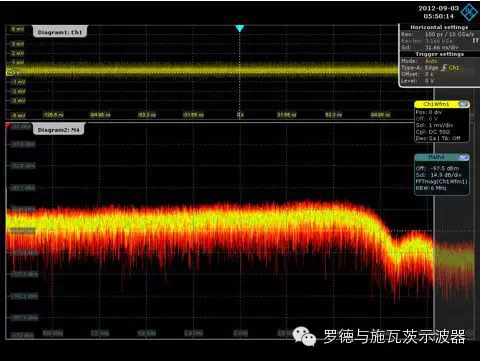Click the RBW: 6 MHz value
The width and height of the screenshot is (481, 361).
pyautogui.click(x=431, y=188)
